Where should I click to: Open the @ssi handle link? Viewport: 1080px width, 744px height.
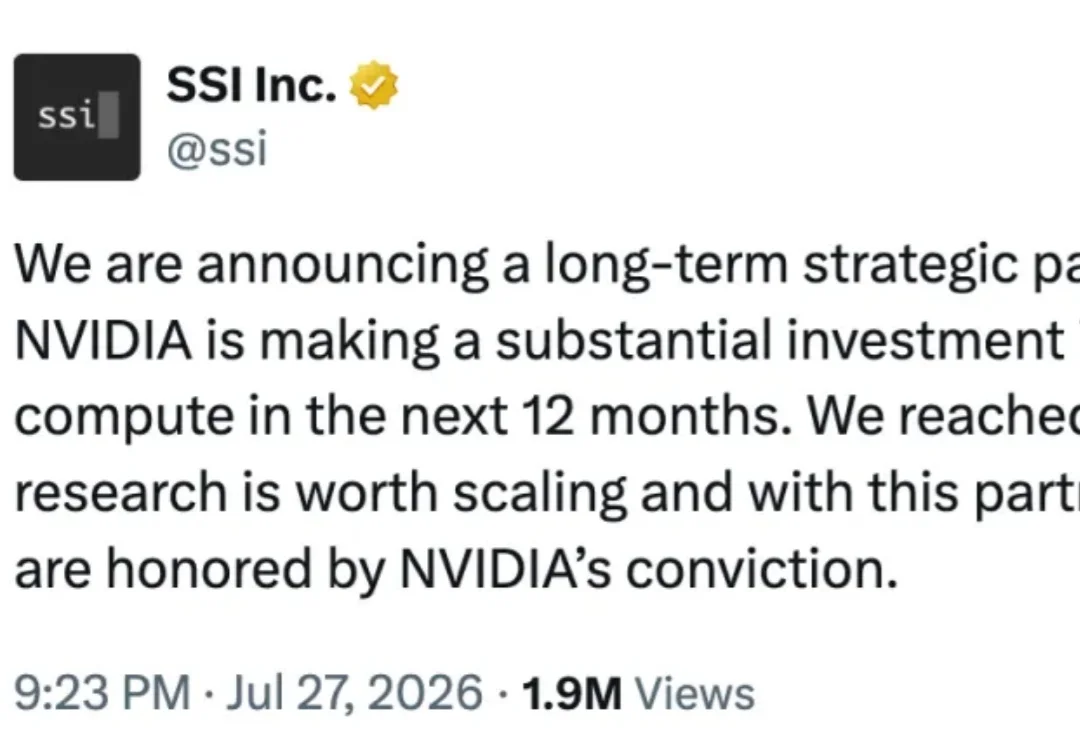click(216, 149)
